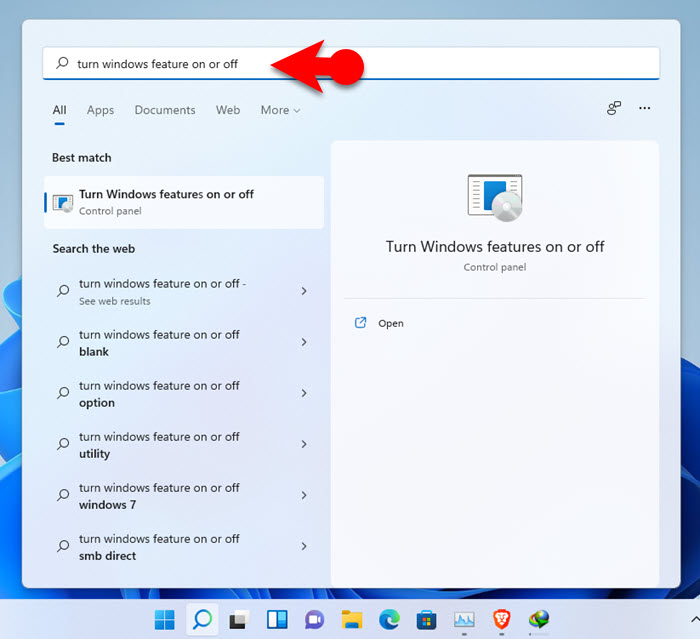The width and height of the screenshot is (700, 639).
Task: Click the search box magnifier icon
Action: pyautogui.click(x=62, y=63)
